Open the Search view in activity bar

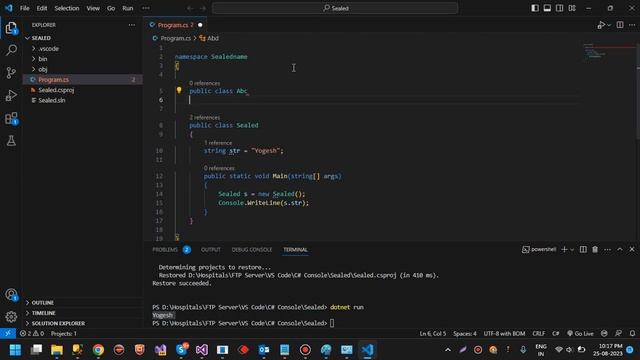[x=11, y=50]
